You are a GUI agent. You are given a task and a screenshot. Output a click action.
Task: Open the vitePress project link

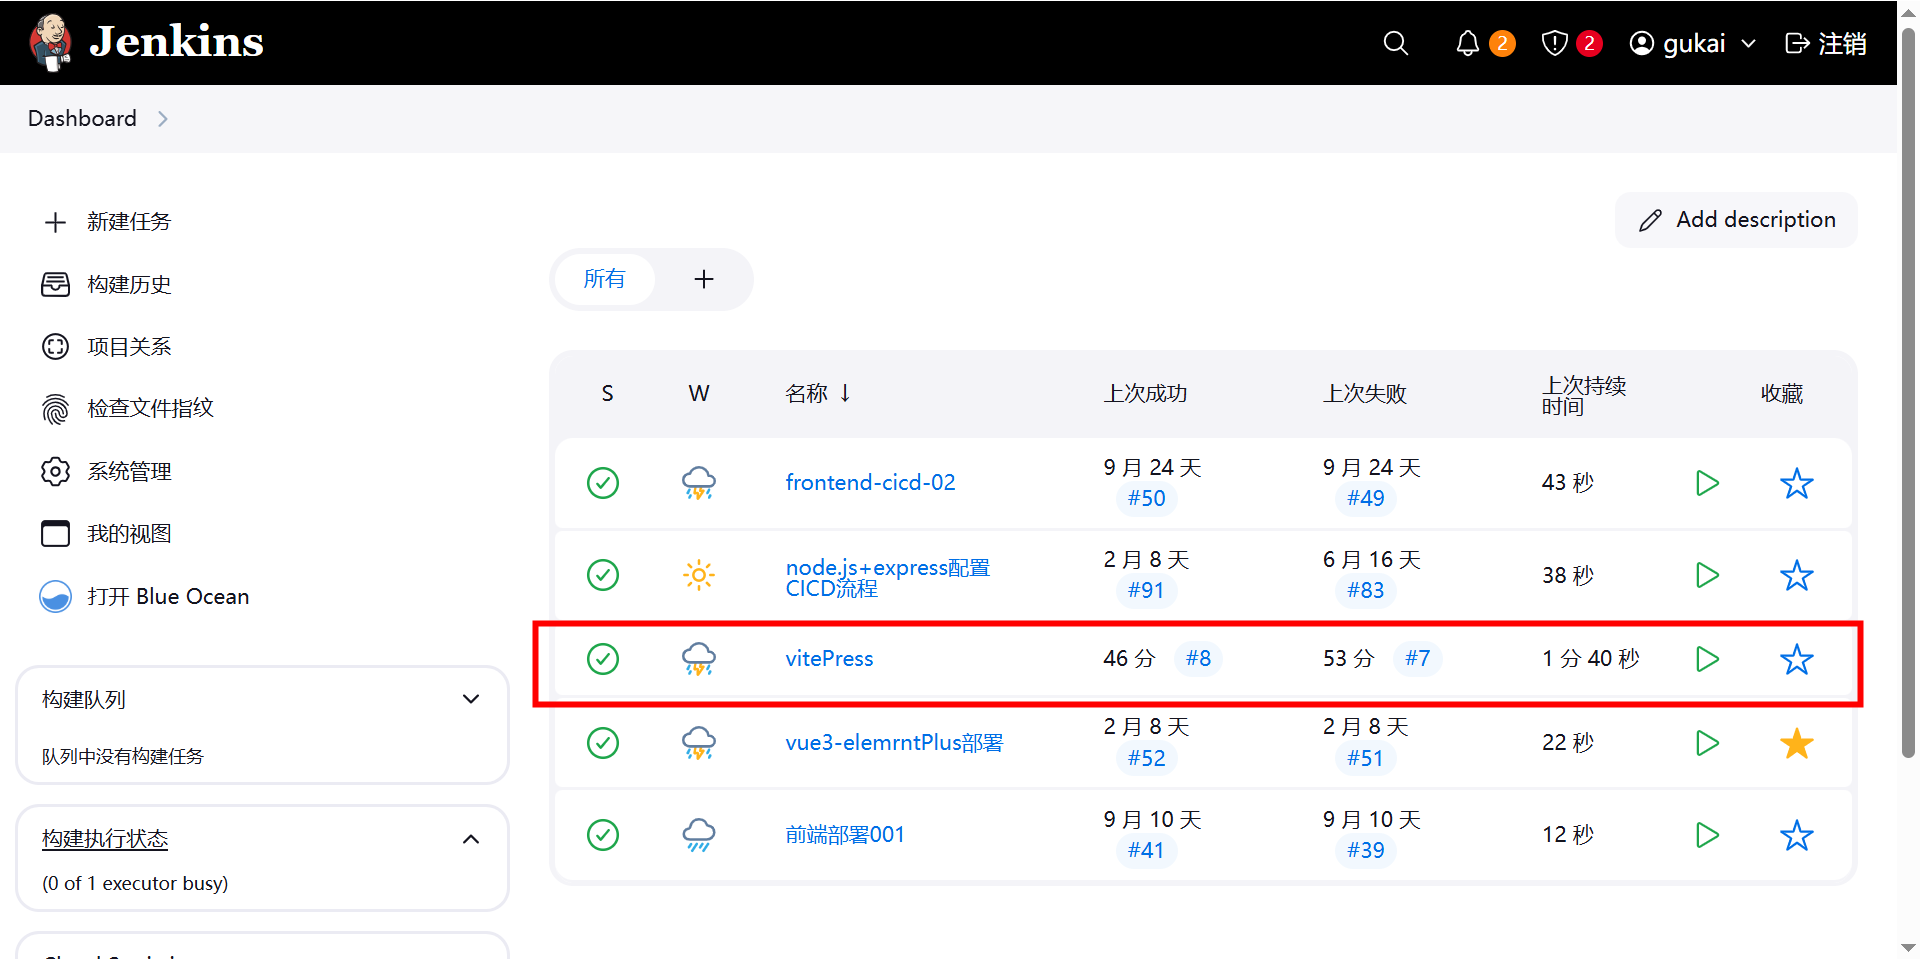pyautogui.click(x=829, y=659)
